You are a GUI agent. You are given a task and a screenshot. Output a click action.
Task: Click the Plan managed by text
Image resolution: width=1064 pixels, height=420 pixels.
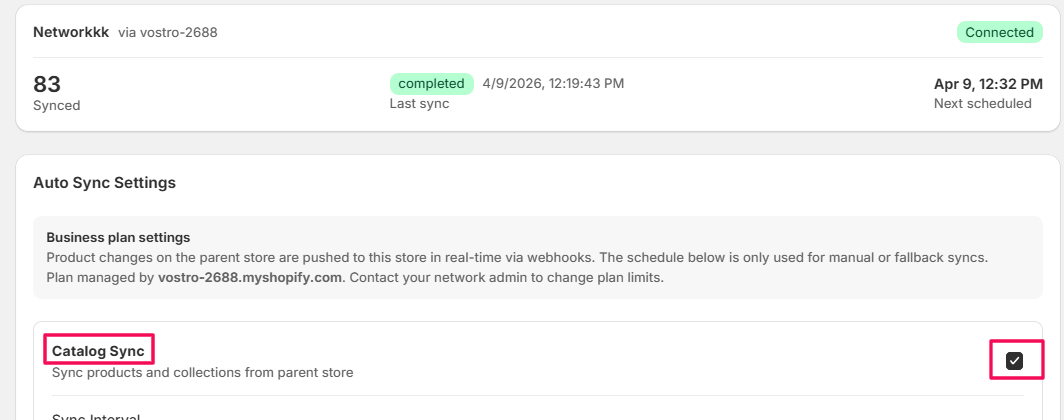[100, 277]
